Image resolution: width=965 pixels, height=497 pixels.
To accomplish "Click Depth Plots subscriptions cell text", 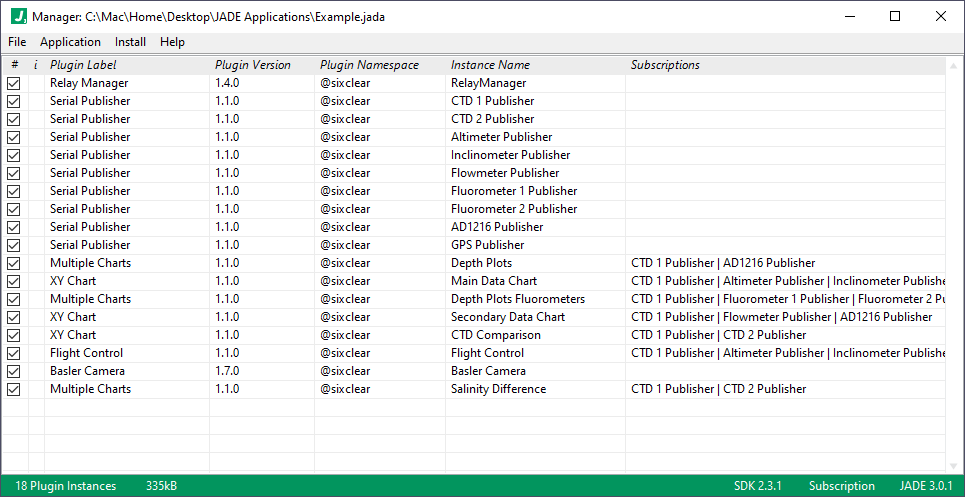I will tap(723, 263).
